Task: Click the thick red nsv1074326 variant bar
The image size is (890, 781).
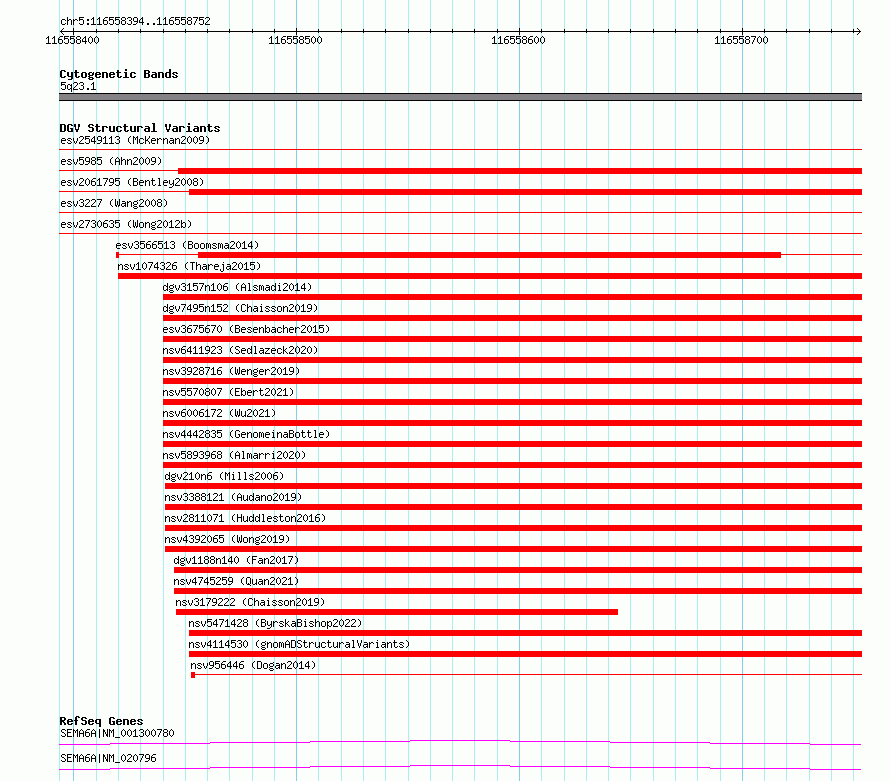Action: coord(490,276)
